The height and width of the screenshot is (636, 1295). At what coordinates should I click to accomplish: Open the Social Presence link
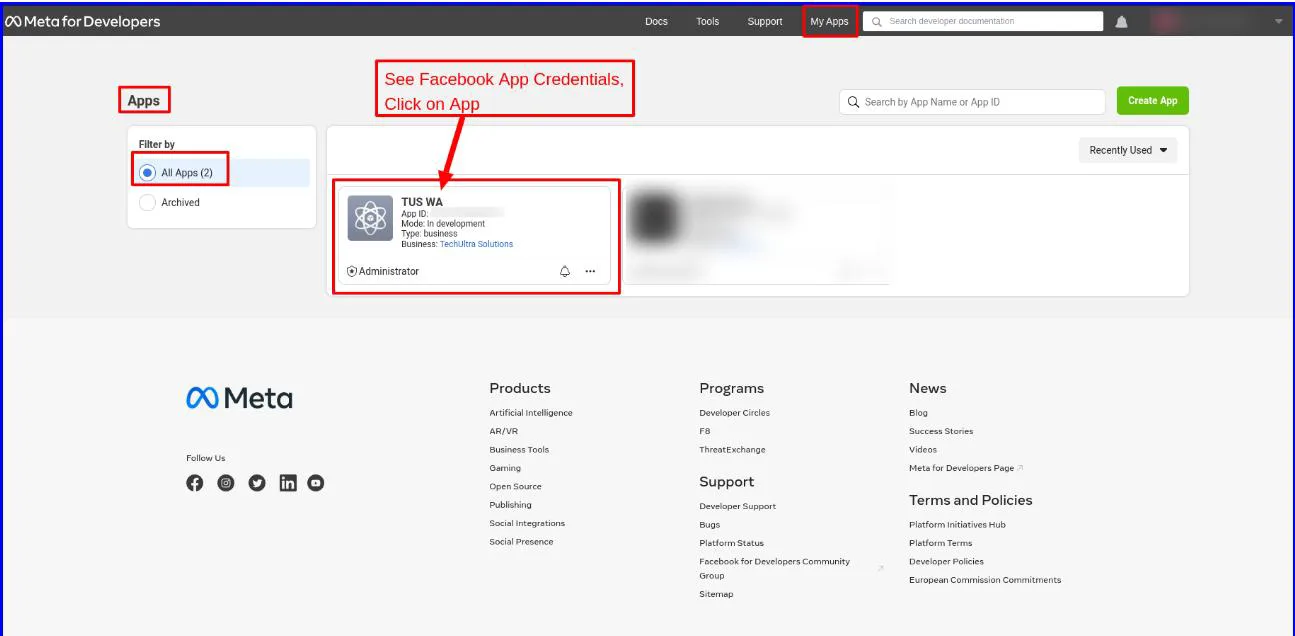tap(521, 542)
